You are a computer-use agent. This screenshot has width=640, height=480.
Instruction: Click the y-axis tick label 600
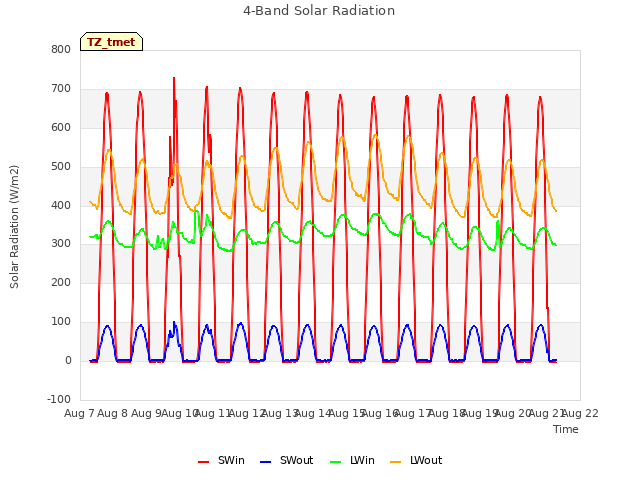(61, 127)
